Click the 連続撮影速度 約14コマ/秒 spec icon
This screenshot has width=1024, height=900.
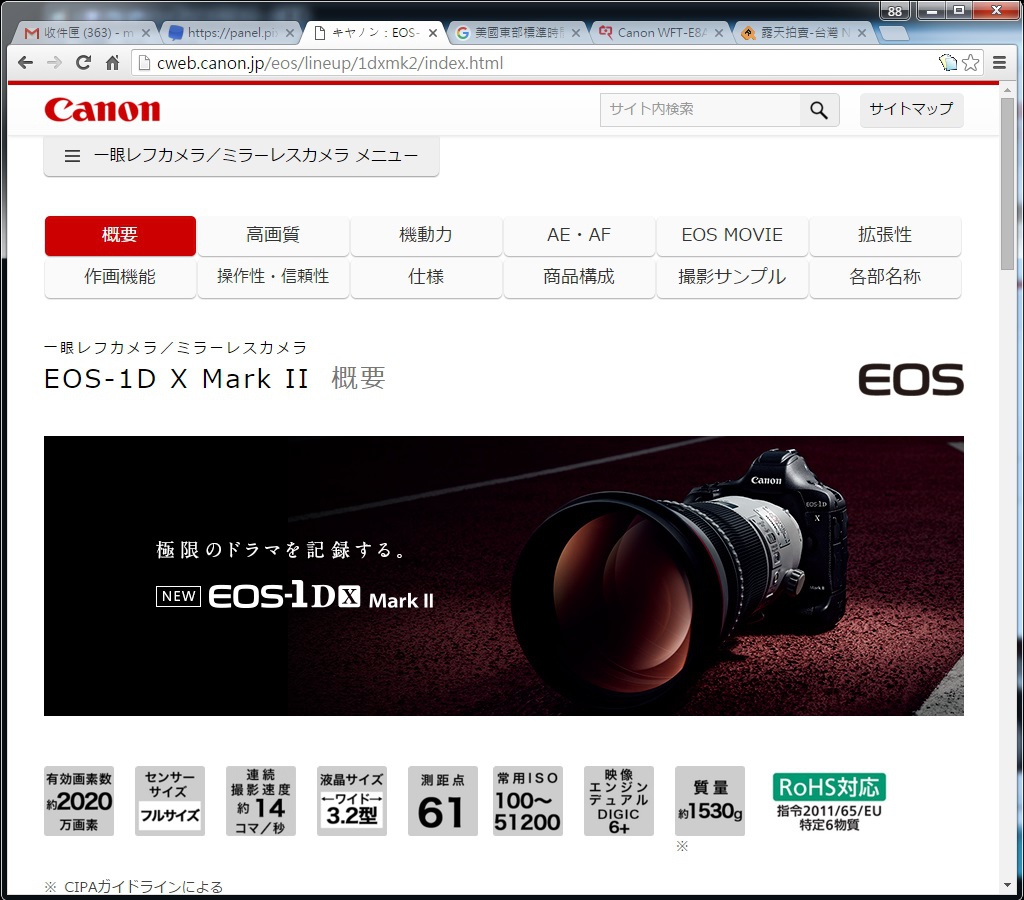click(261, 801)
